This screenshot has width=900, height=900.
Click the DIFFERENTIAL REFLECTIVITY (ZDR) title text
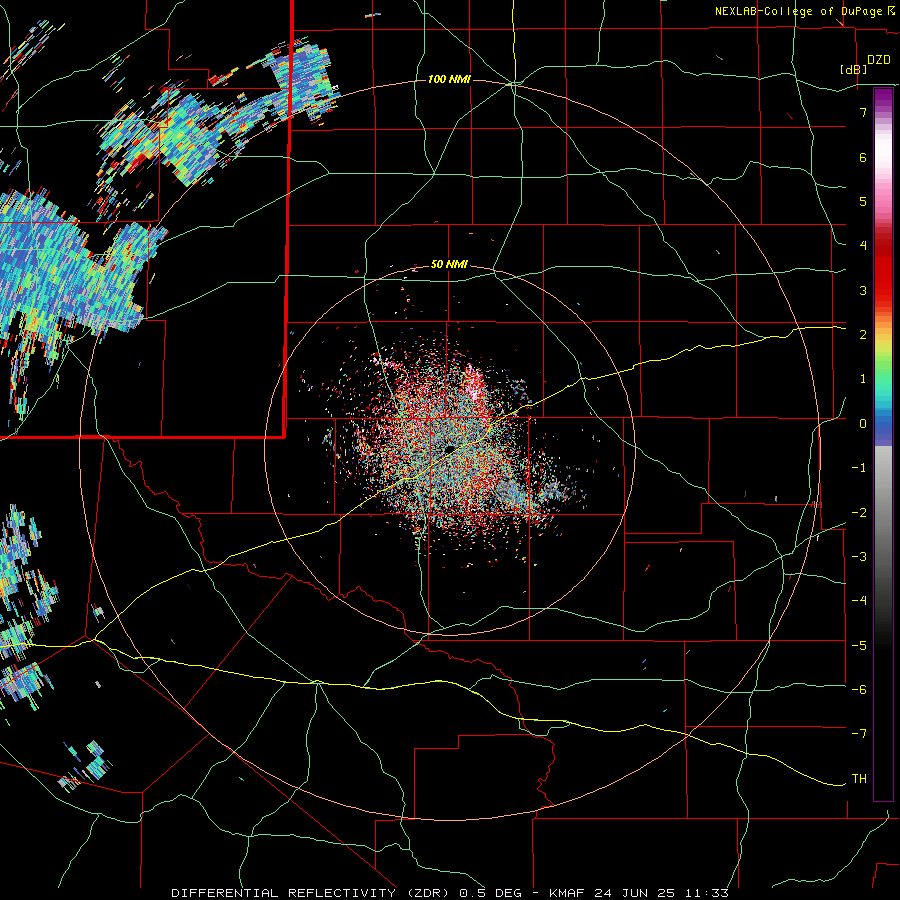tap(312, 893)
